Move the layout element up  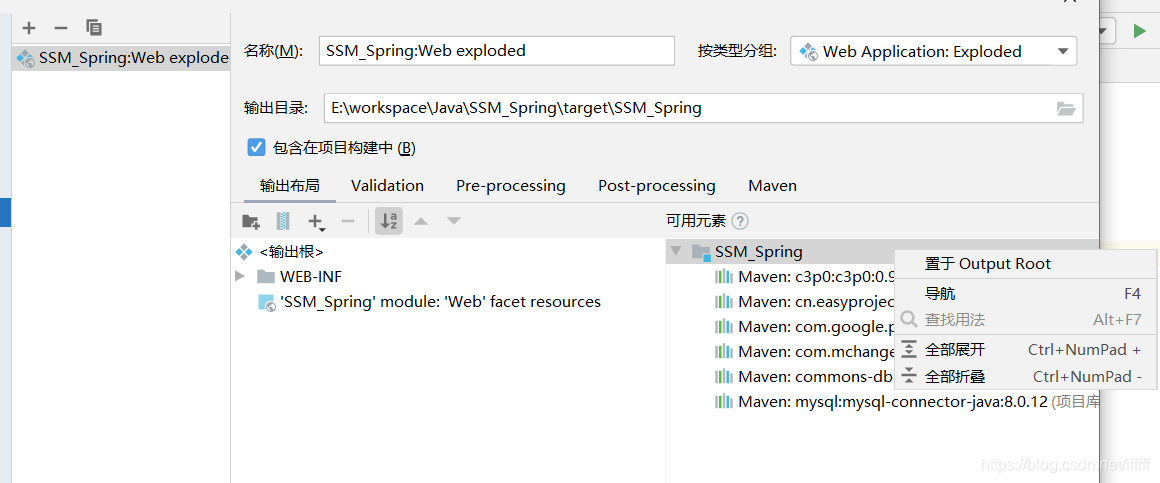pos(421,220)
